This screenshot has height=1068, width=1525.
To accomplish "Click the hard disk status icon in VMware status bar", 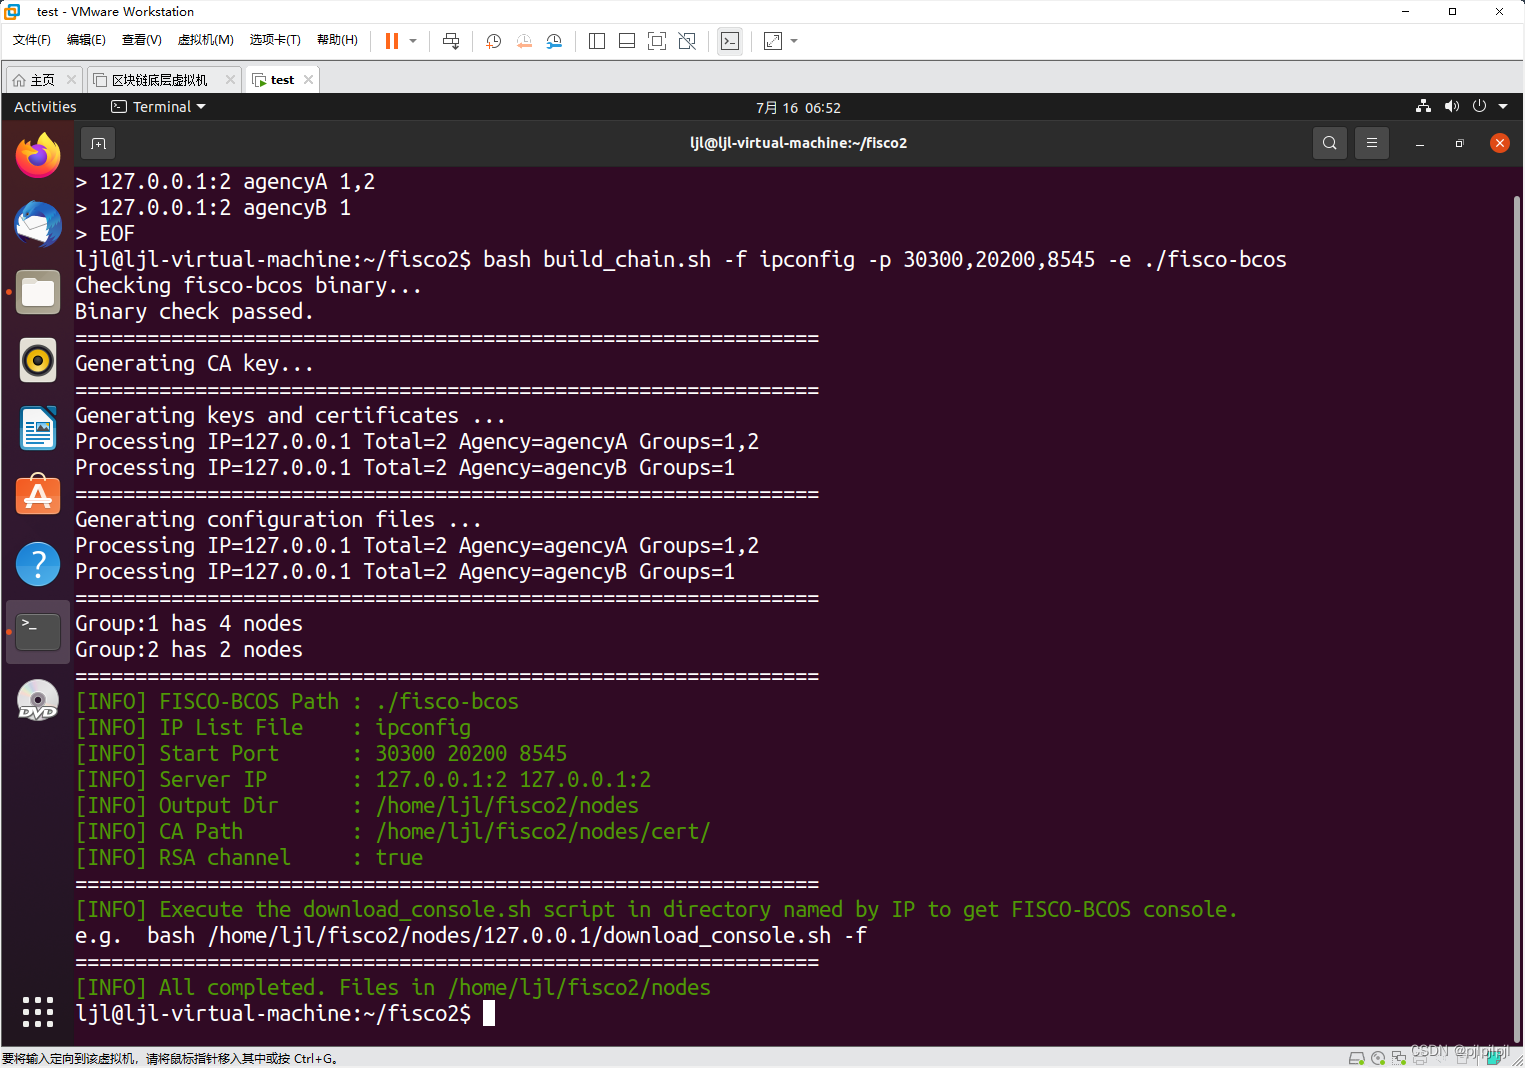I will (x=1356, y=1058).
